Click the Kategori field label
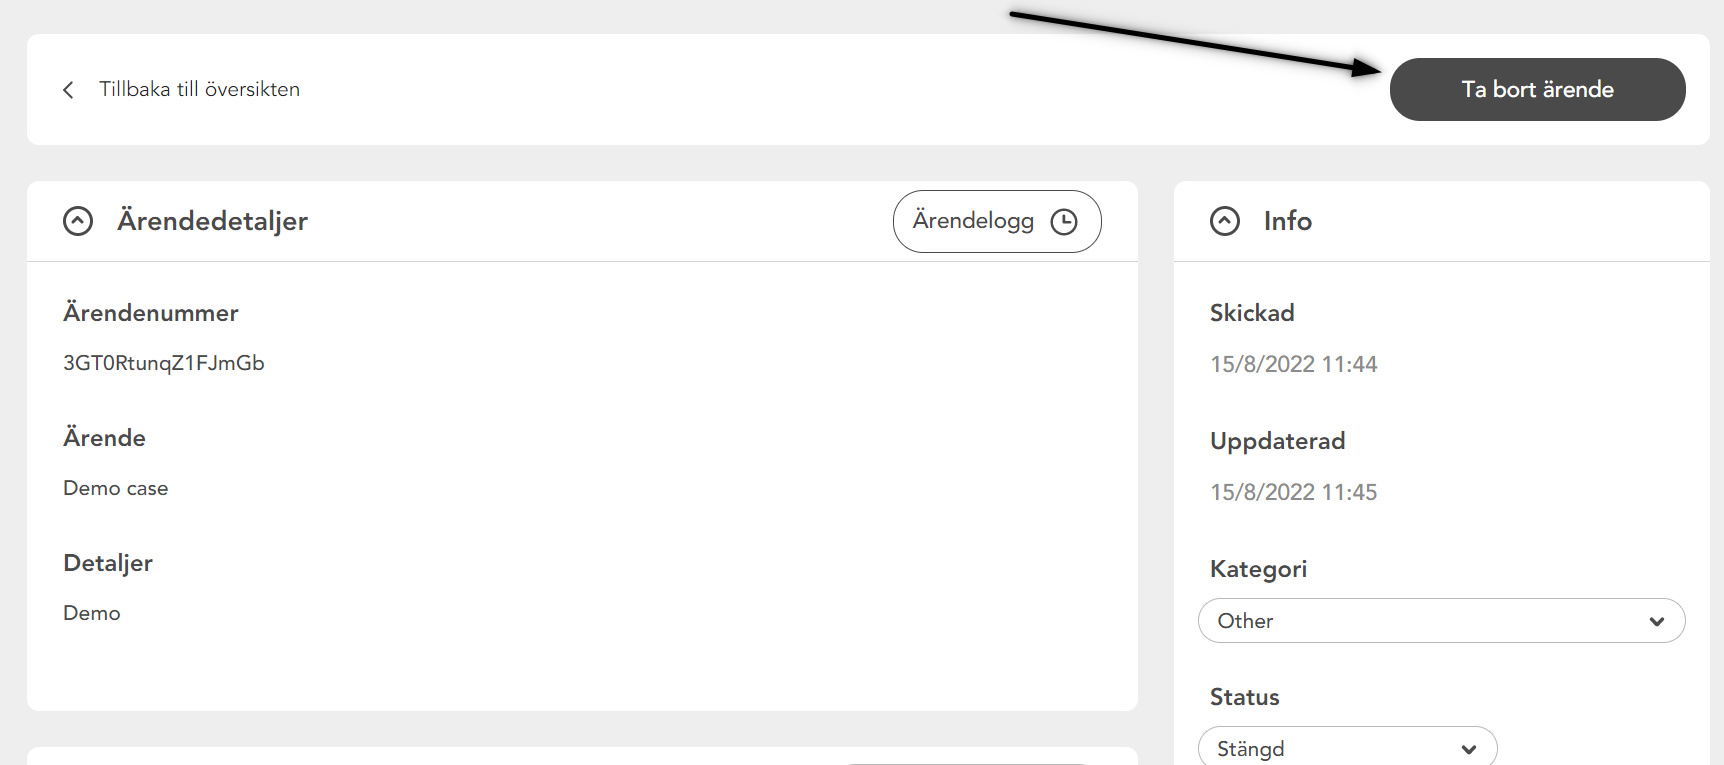The width and height of the screenshot is (1724, 765). pos(1258,569)
